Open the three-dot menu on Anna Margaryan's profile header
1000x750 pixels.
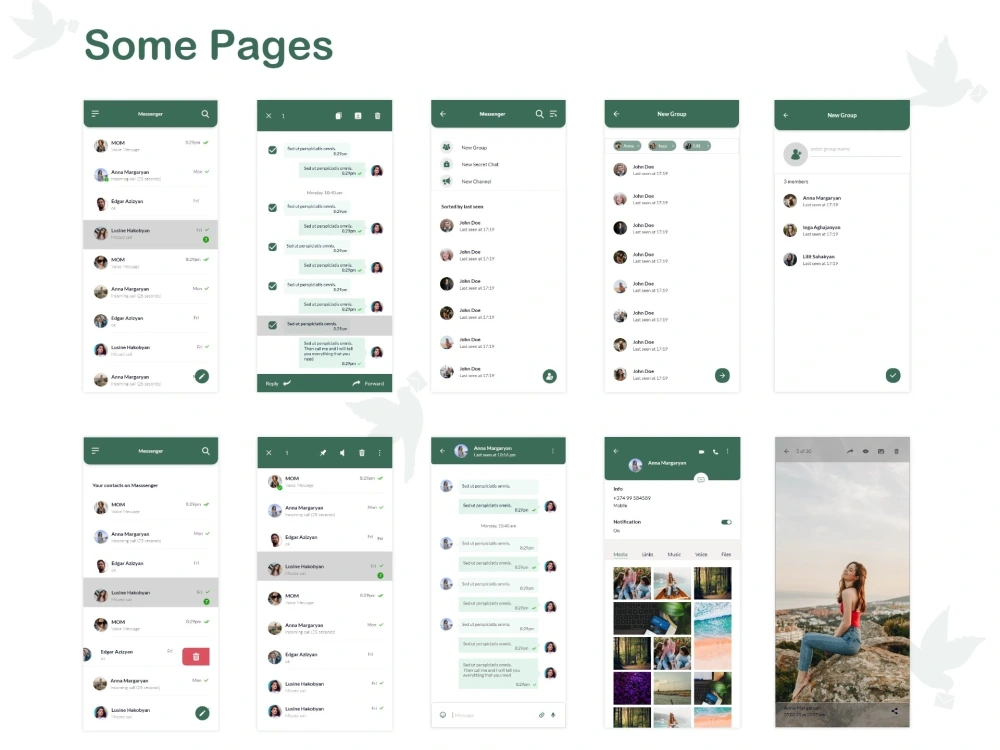click(727, 452)
